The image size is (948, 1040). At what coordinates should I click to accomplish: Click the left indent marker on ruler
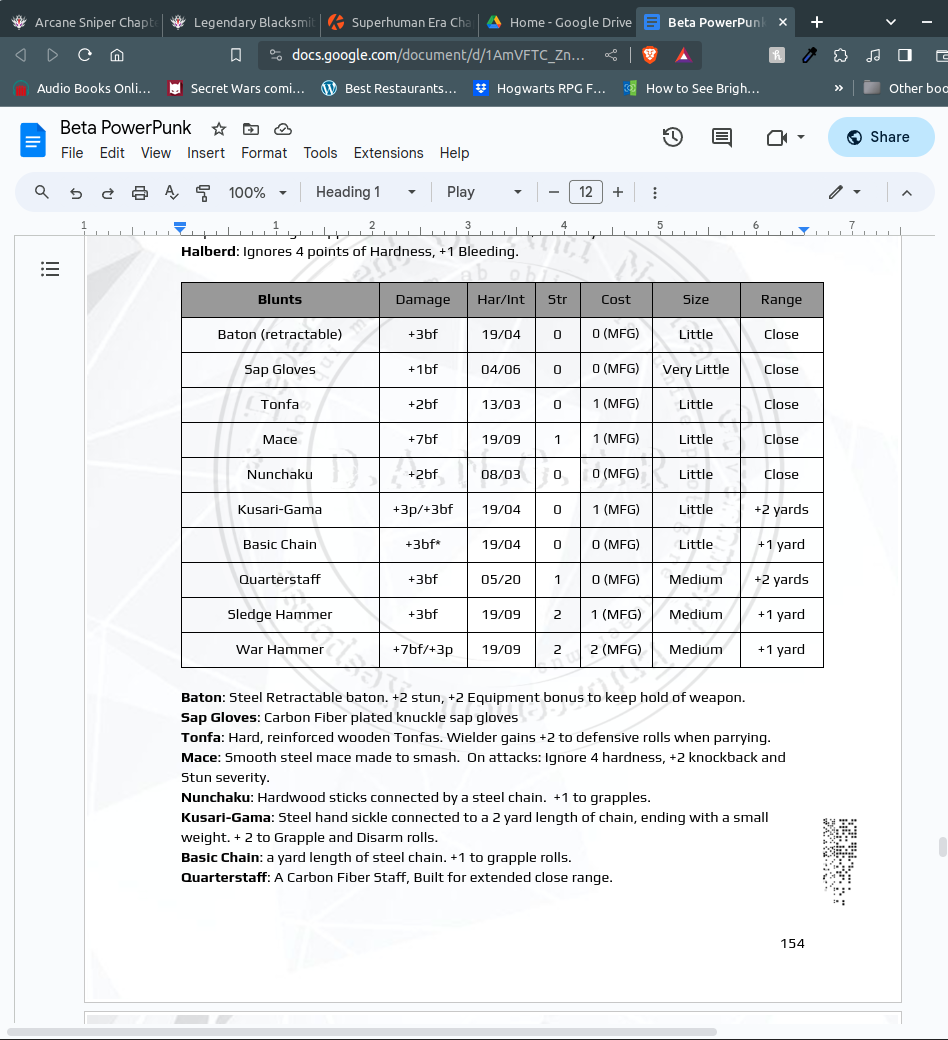(x=180, y=228)
